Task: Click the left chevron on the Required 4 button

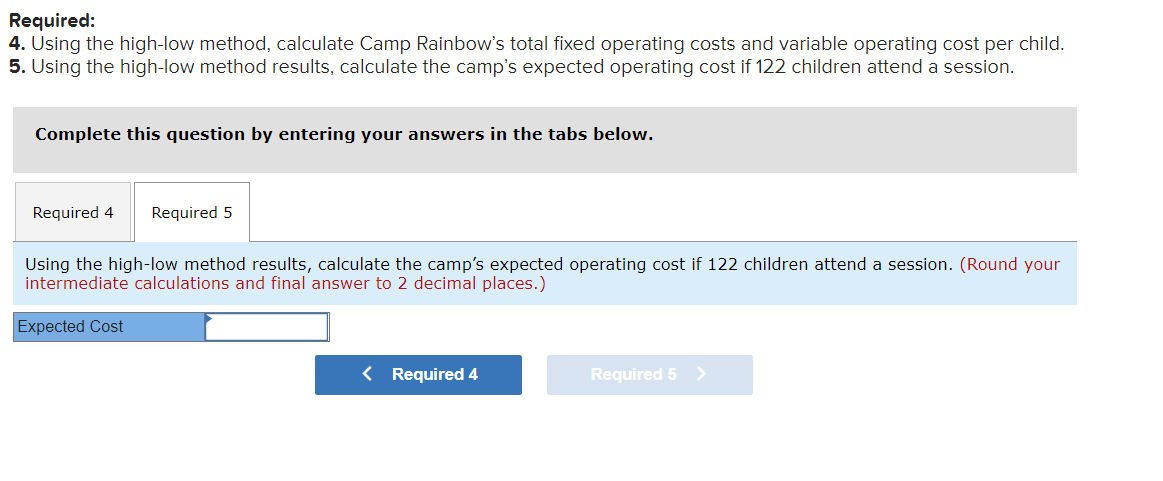Action: pyautogui.click(x=368, y=374)
